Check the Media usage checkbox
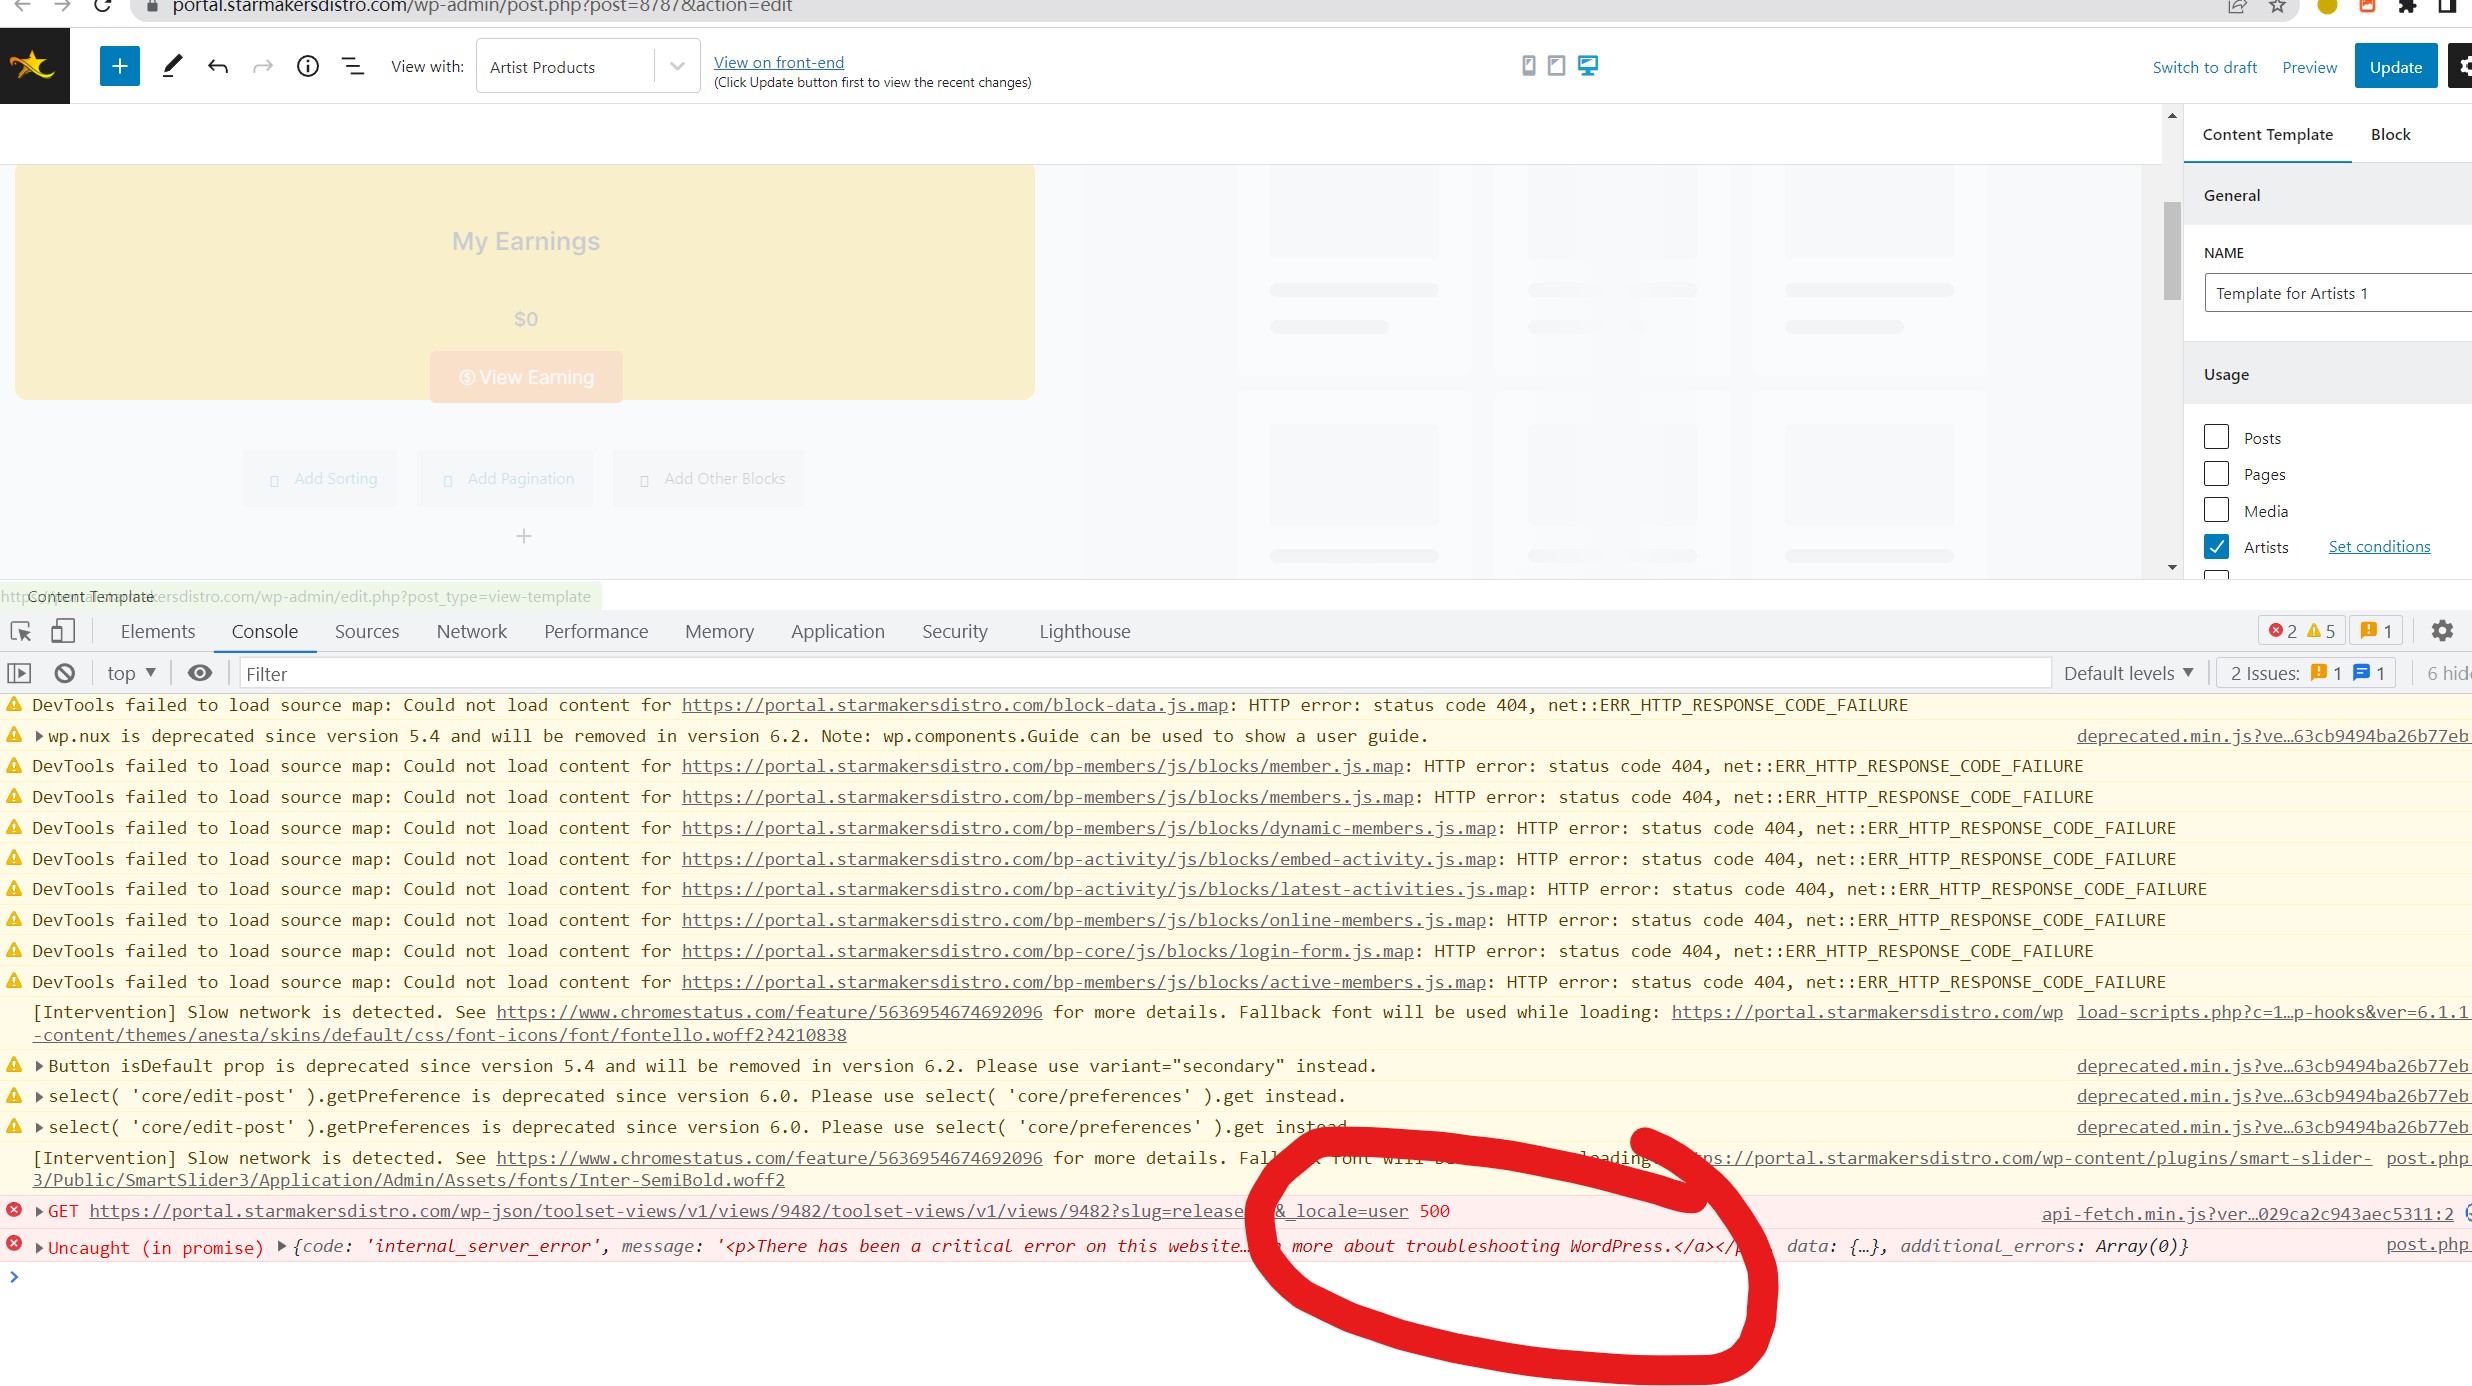 tap(2216, 510)
